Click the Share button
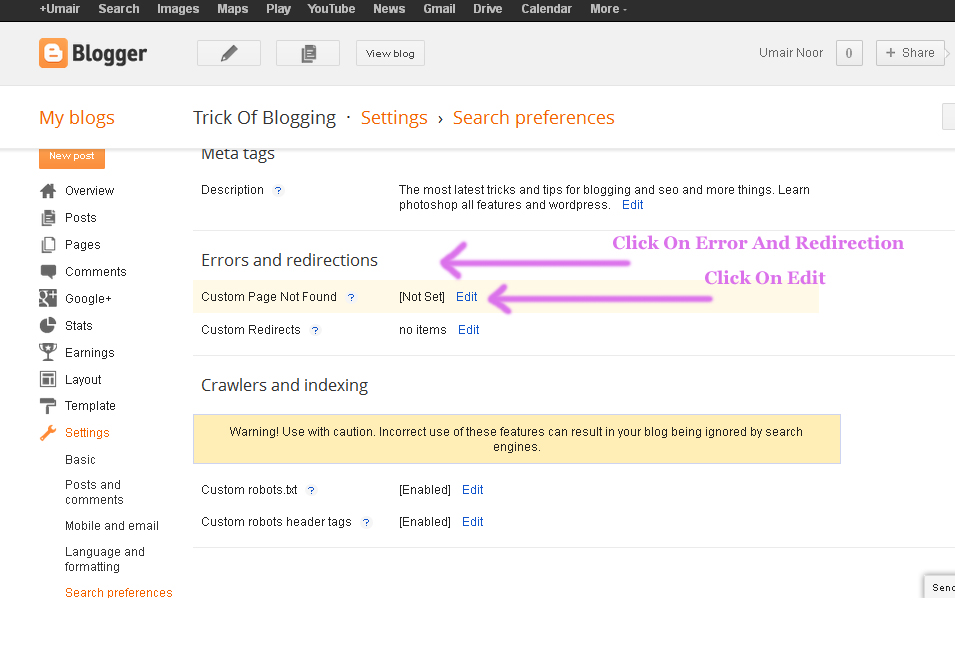Screen dimensions: 955x650 [911, 53]
